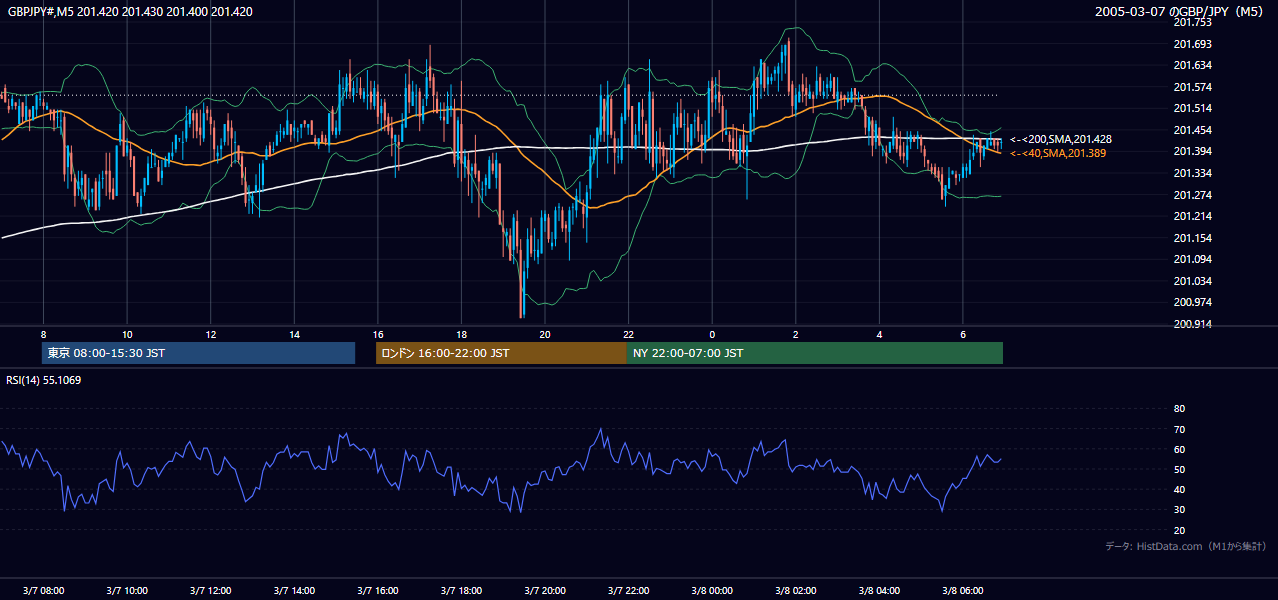
Task: Click the 3/7 22:00 time axis label
Action: [628, 590]
